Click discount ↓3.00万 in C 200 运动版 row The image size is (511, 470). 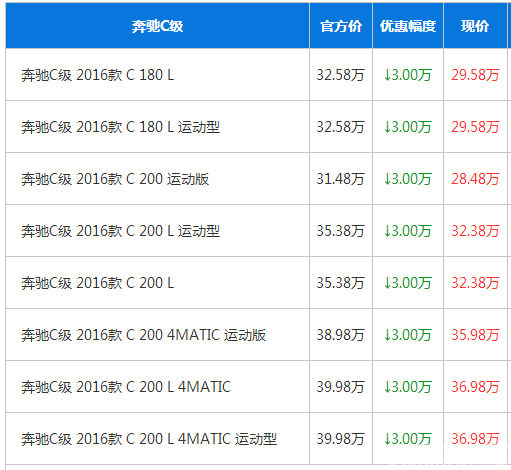point(408,179)
